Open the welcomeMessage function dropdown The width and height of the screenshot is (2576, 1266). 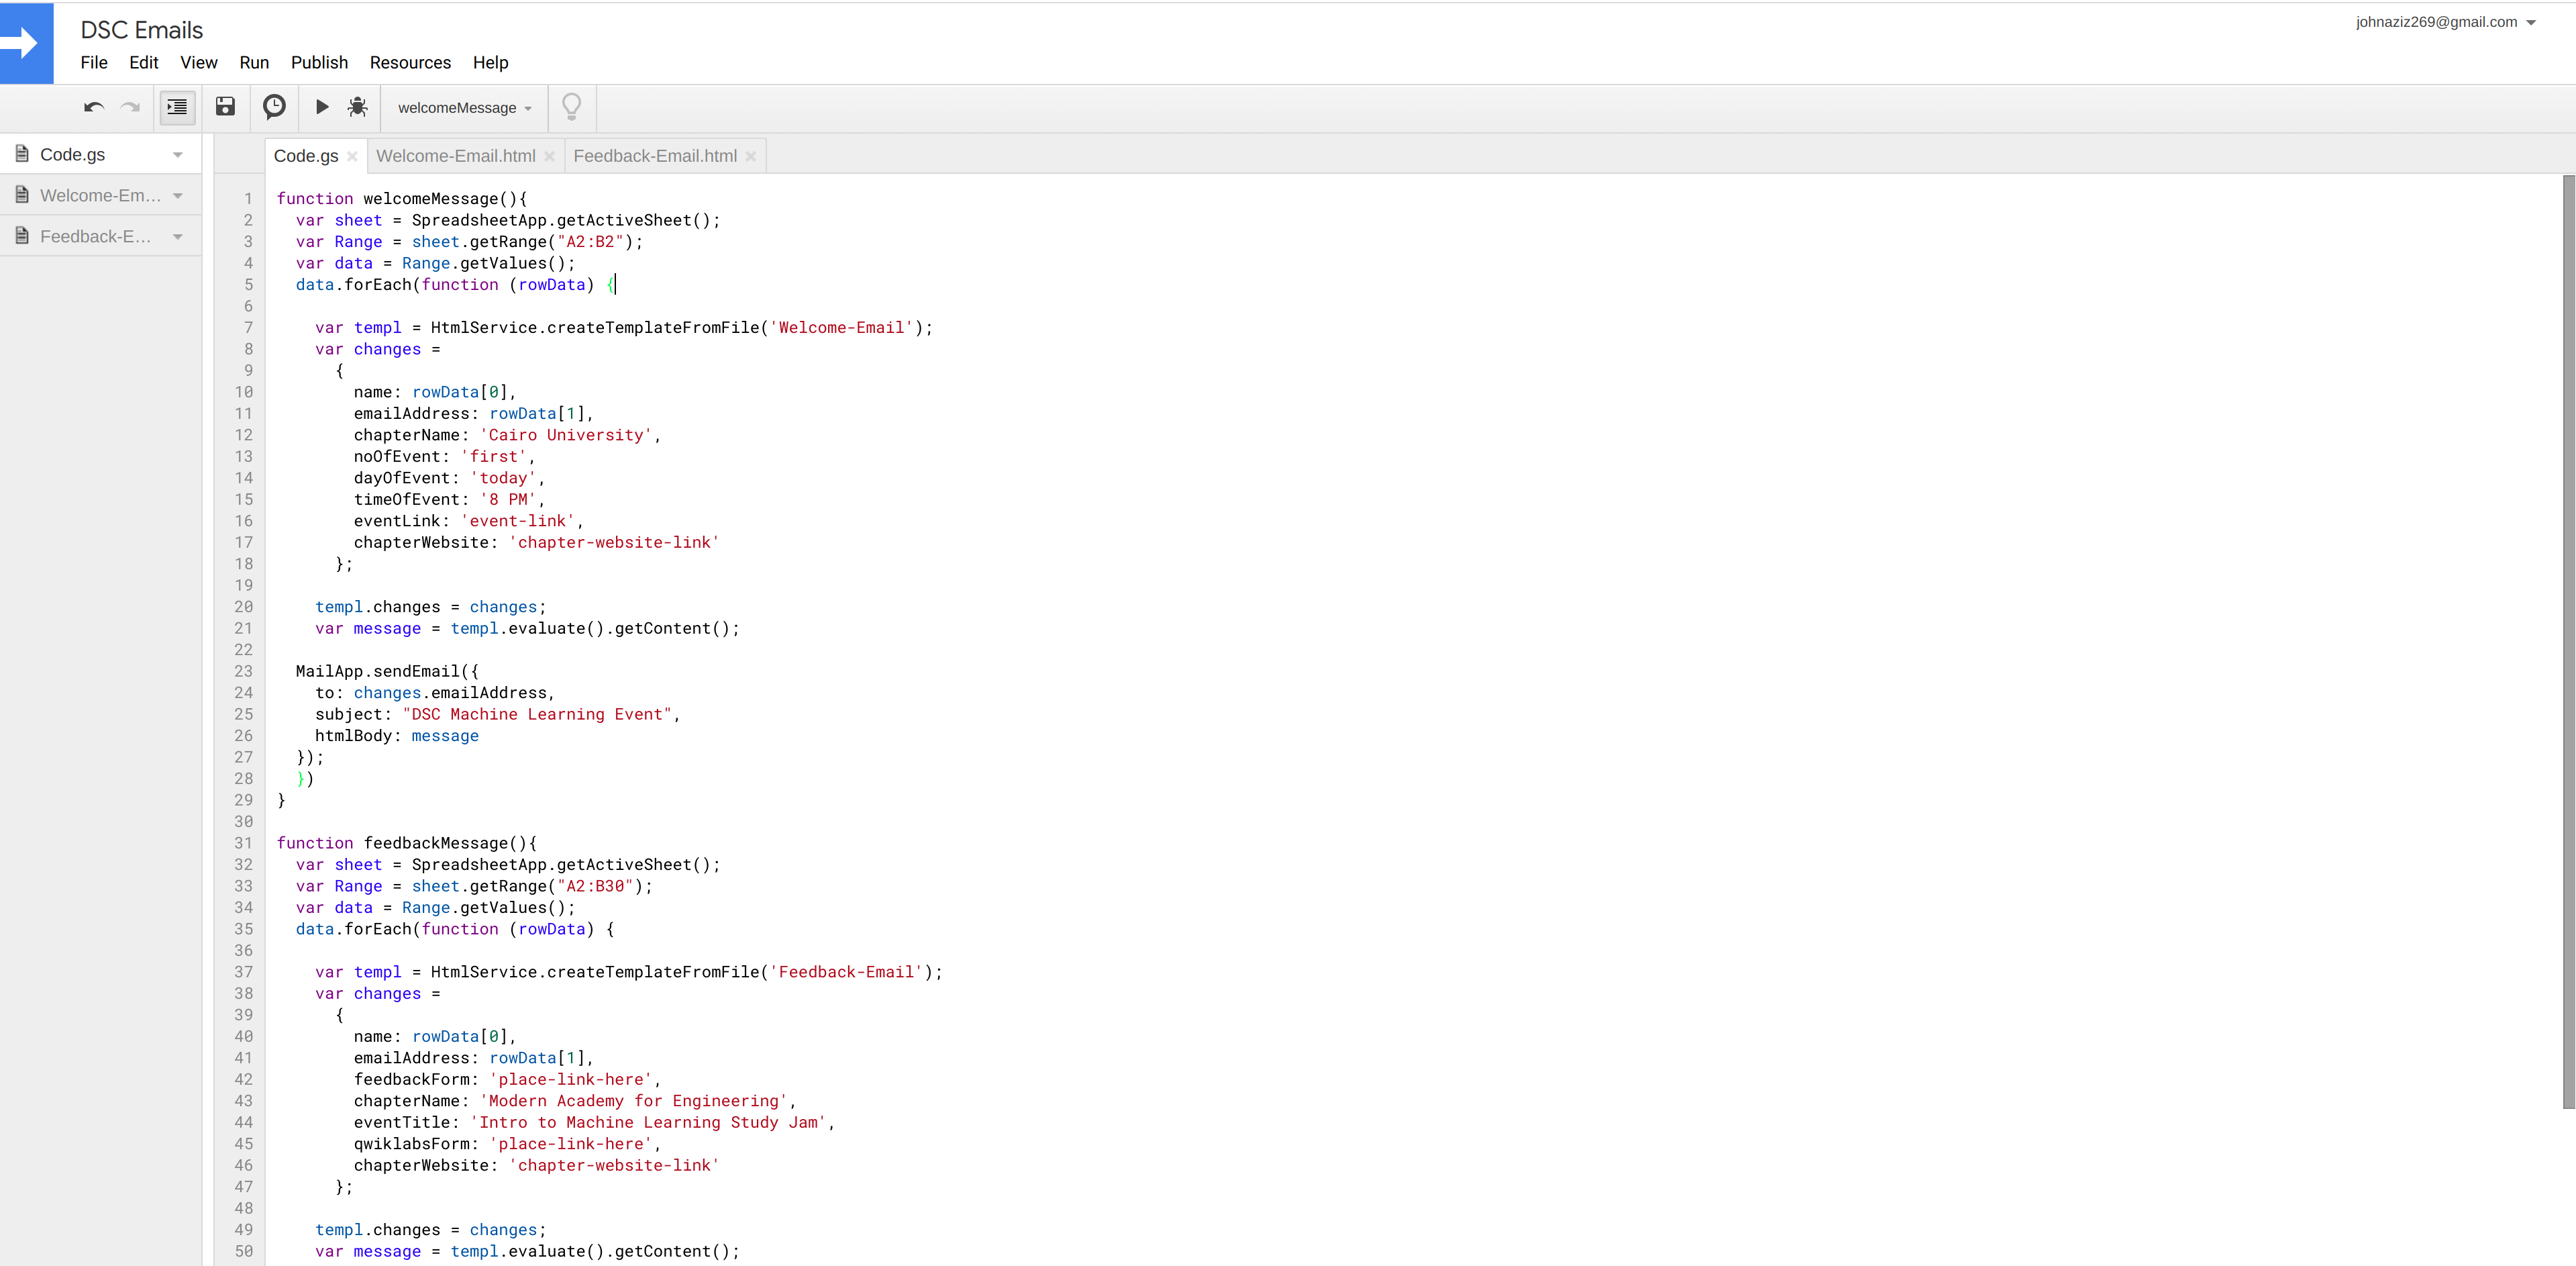464,108
